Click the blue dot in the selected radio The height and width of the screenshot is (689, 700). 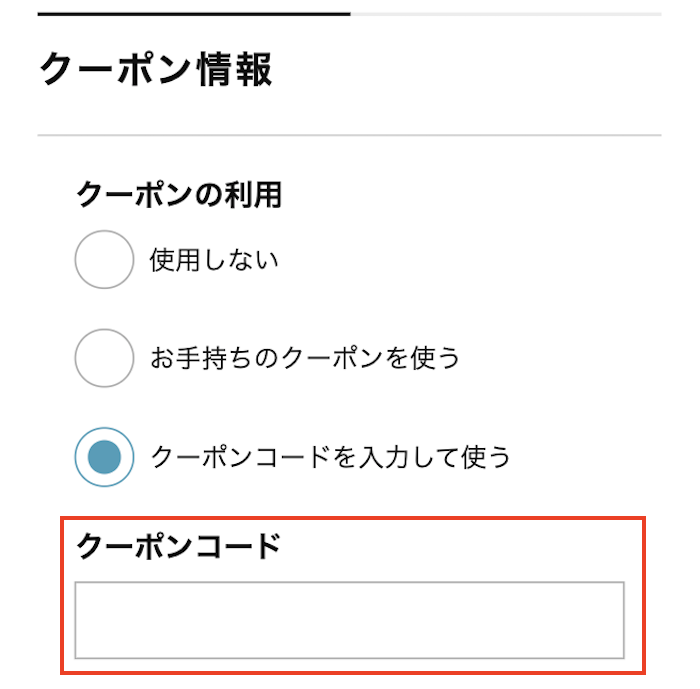(104, 457)
